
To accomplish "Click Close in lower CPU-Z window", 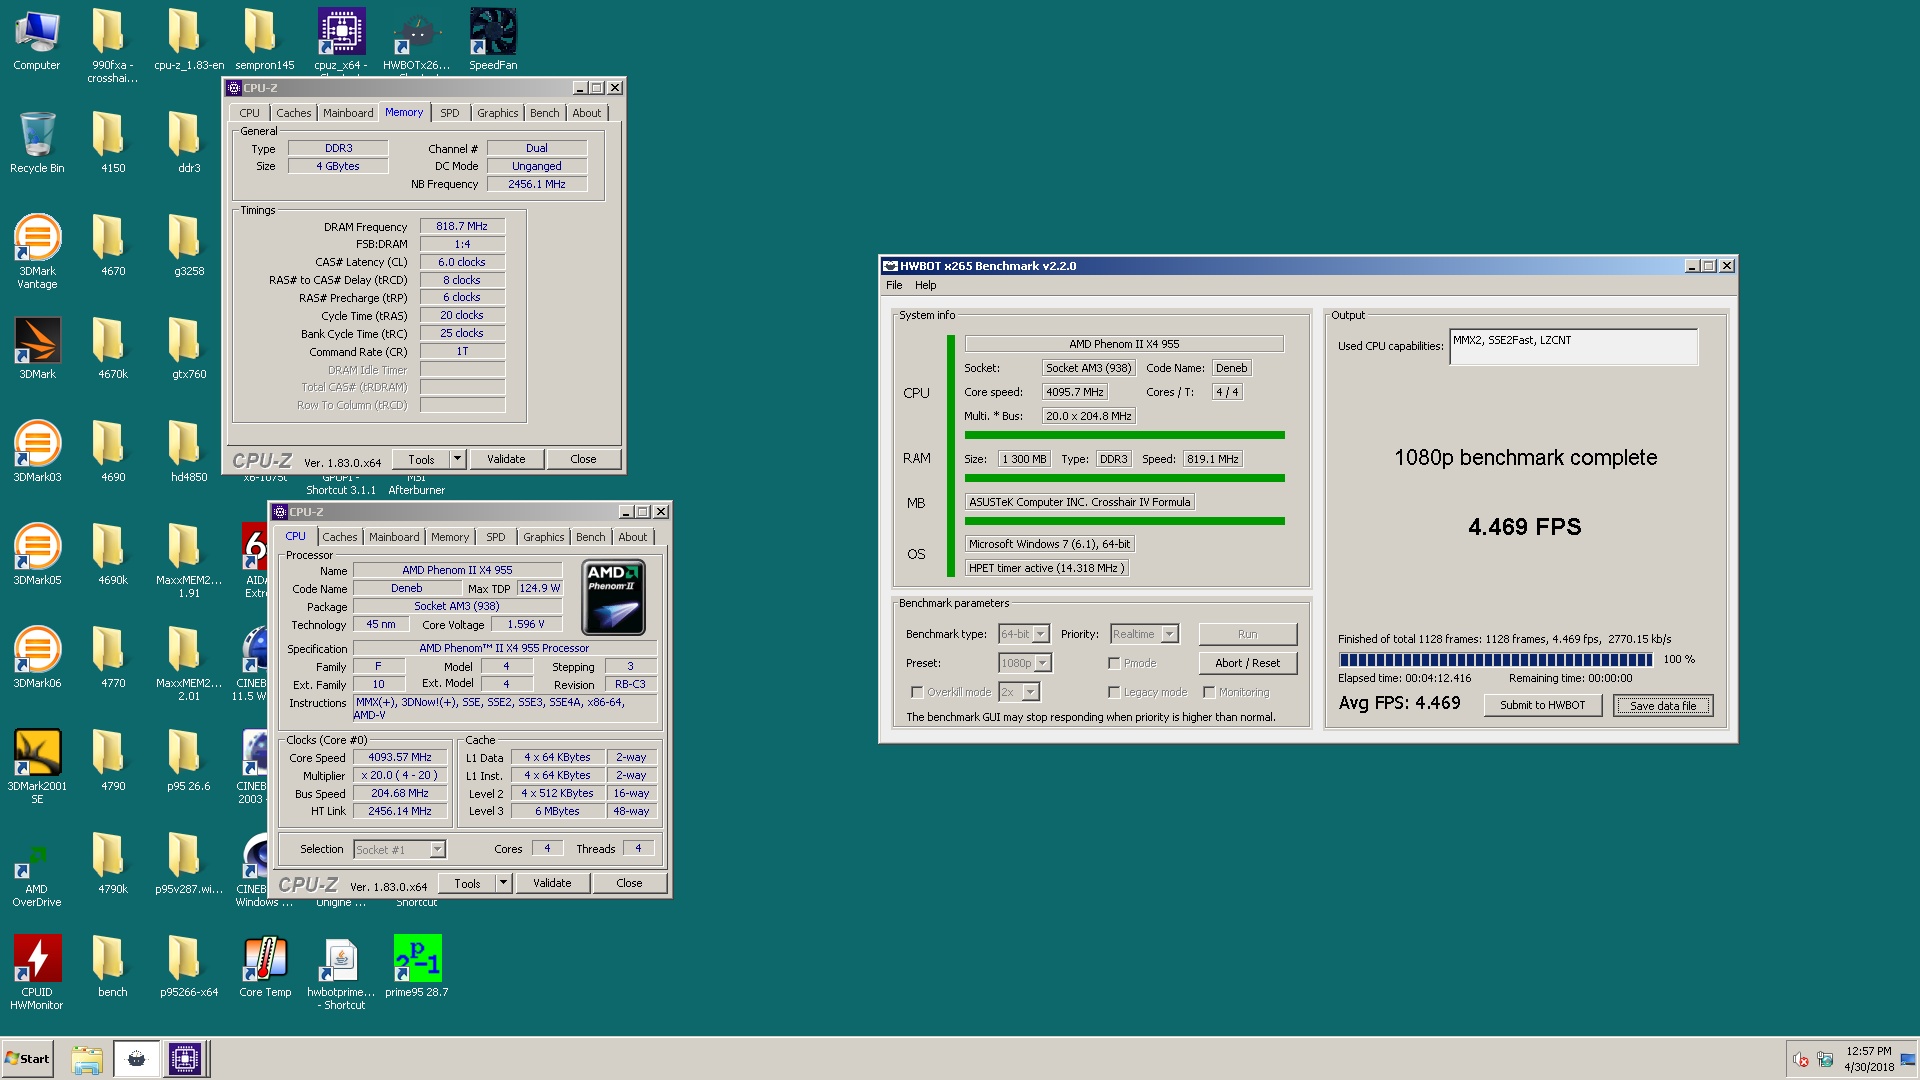I will tap(629, 883).
